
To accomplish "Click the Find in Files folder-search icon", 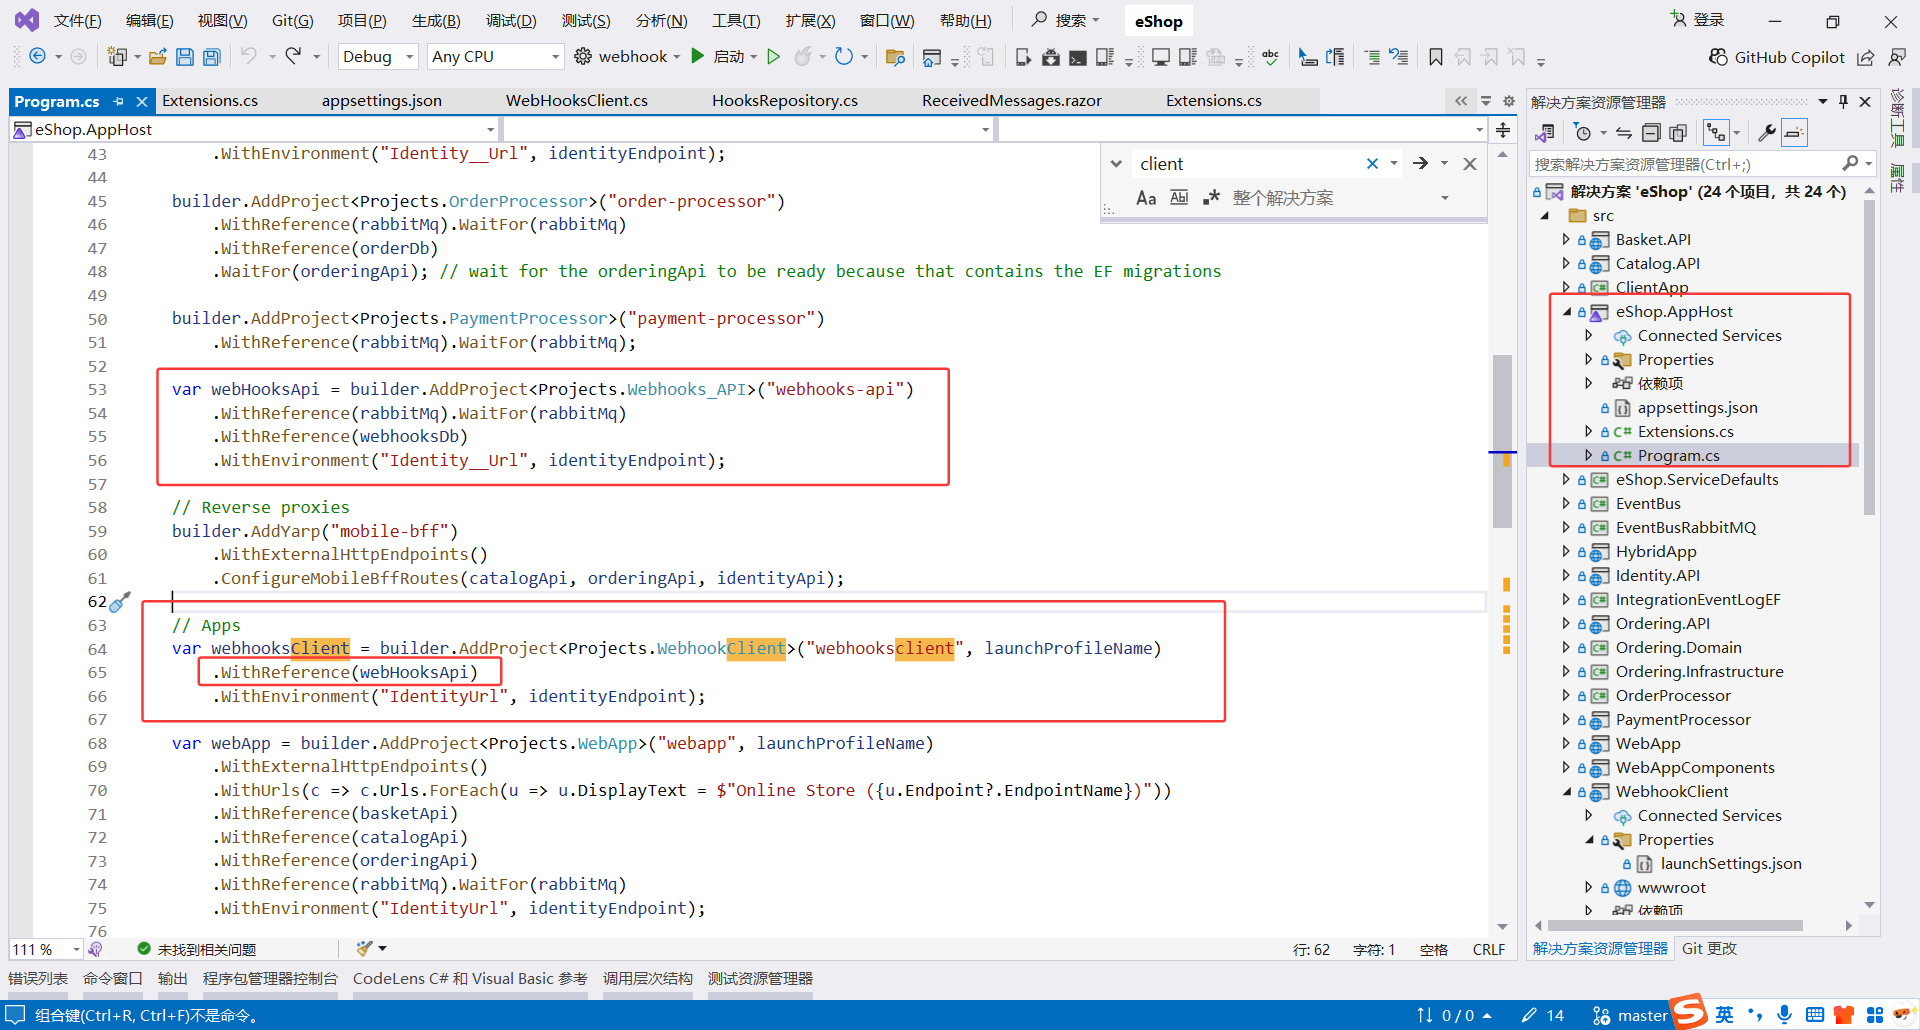I will [x=895, y=57].
